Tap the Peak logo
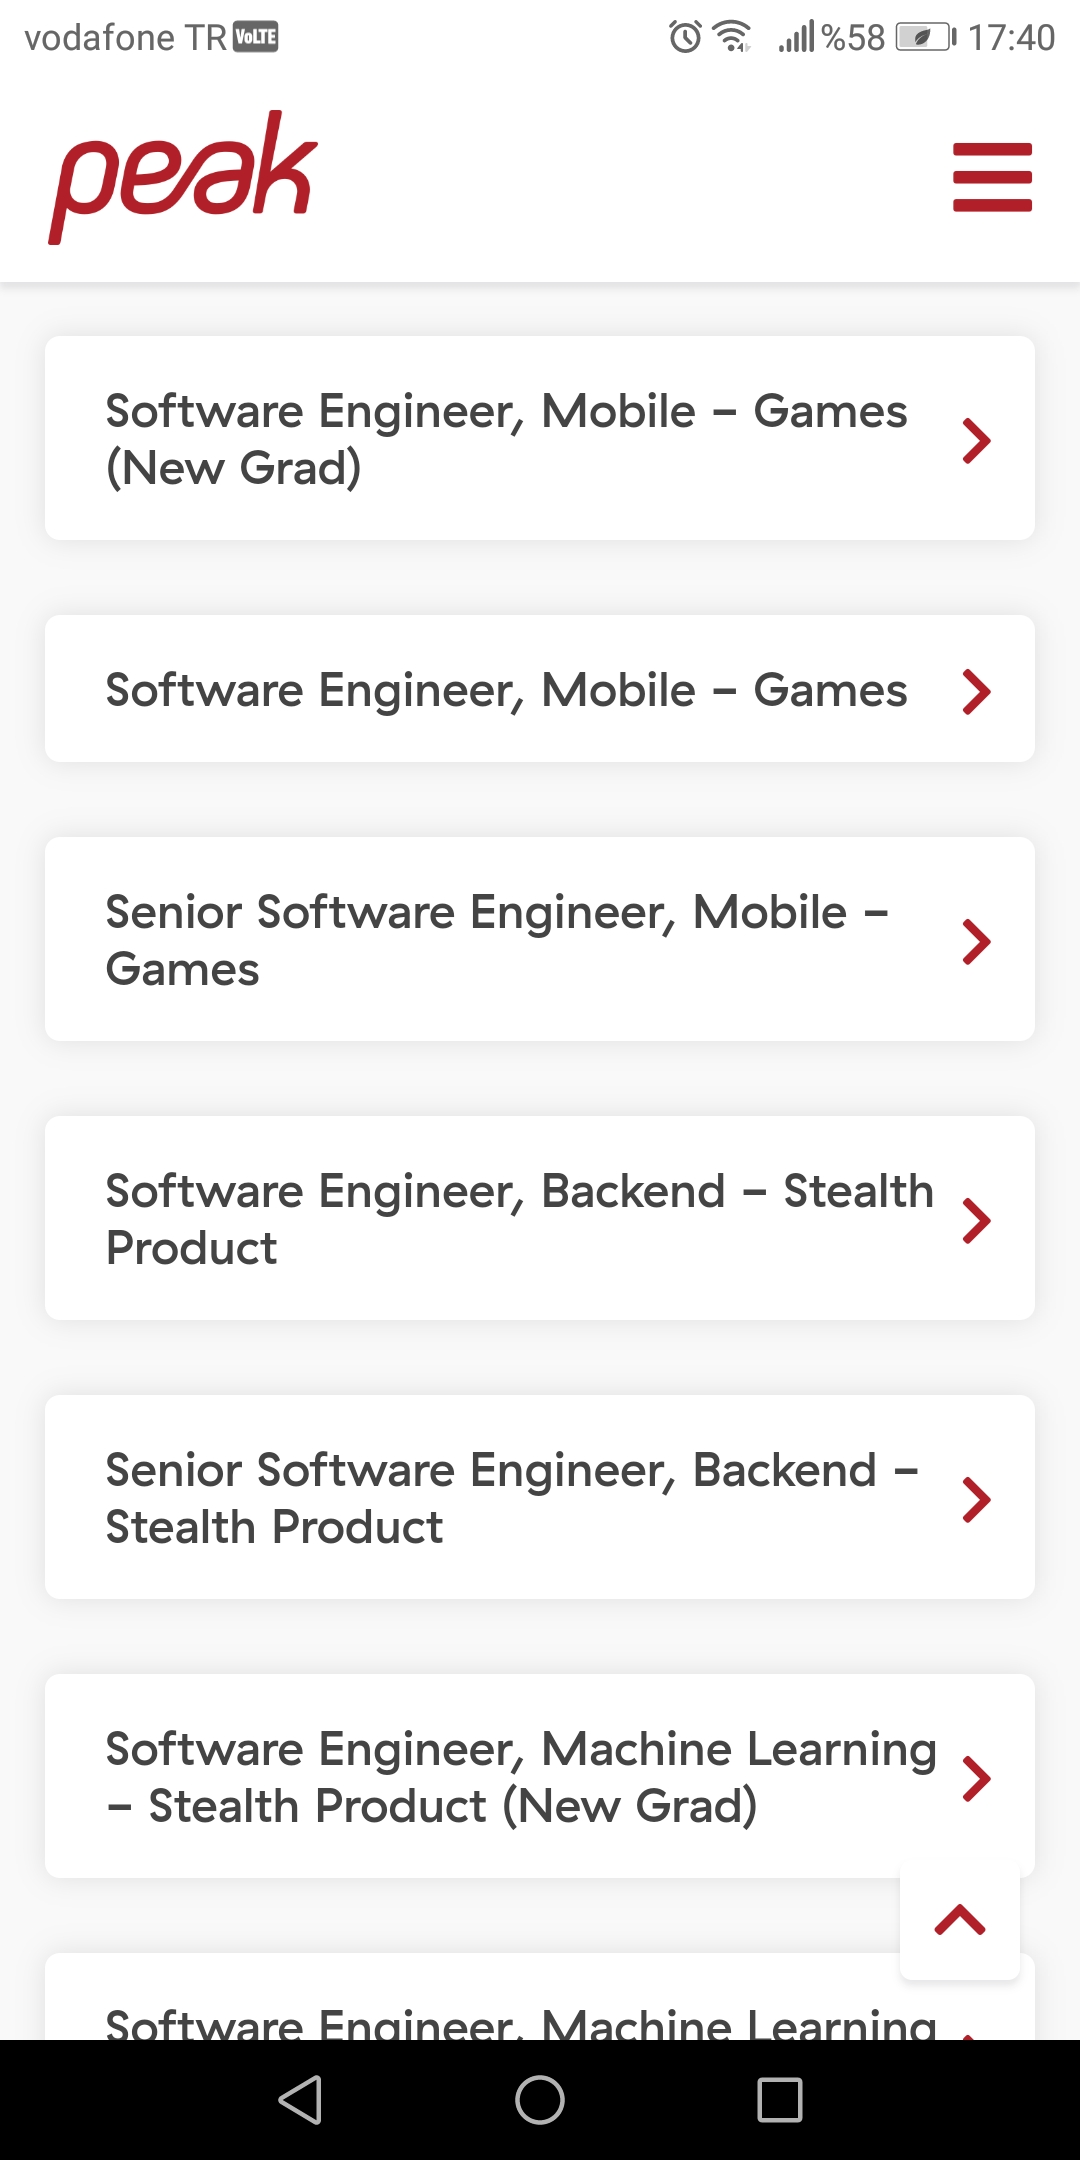1080x2160 pixels. (x=184, y=177)
